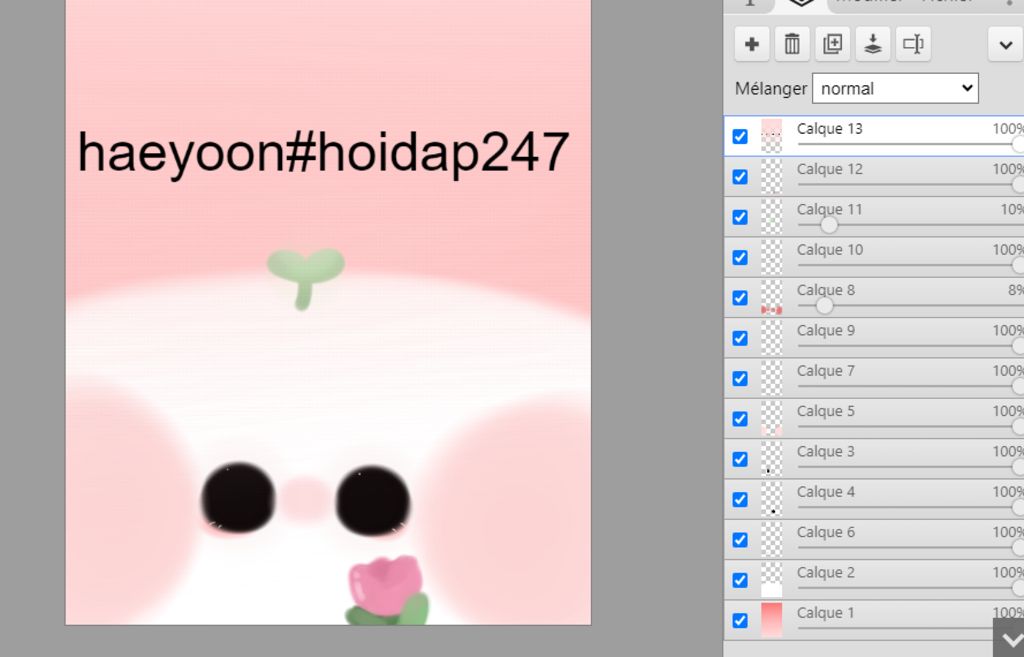The image size is (1024, 657).
Task: Adjust the Calque 8 opacity slider handle
Action: [x=825, y=305]
